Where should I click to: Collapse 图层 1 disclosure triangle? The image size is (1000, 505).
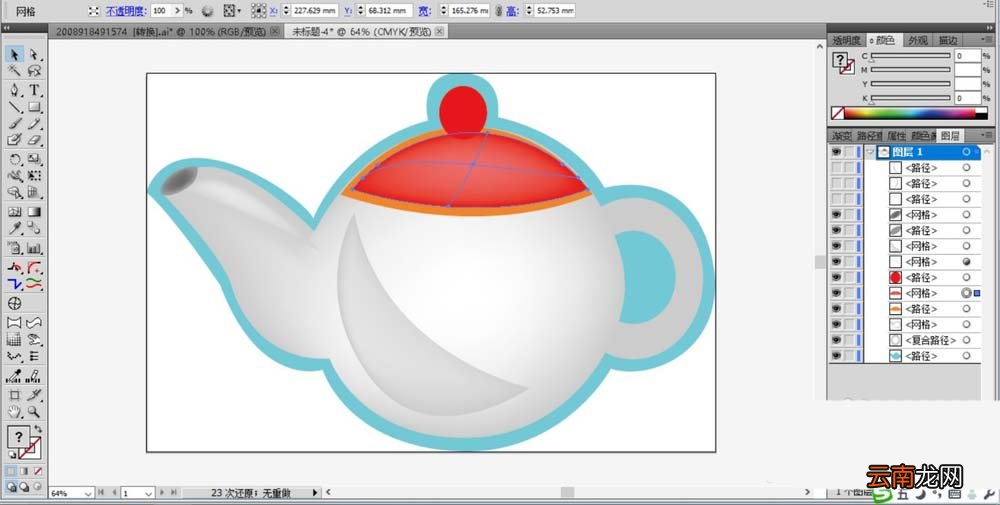pos(870,152)
